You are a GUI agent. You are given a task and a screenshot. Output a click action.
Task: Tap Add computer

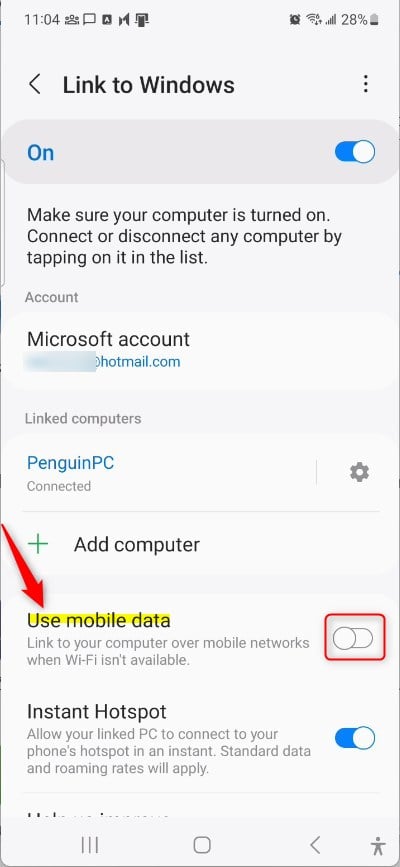coord(200,545)
